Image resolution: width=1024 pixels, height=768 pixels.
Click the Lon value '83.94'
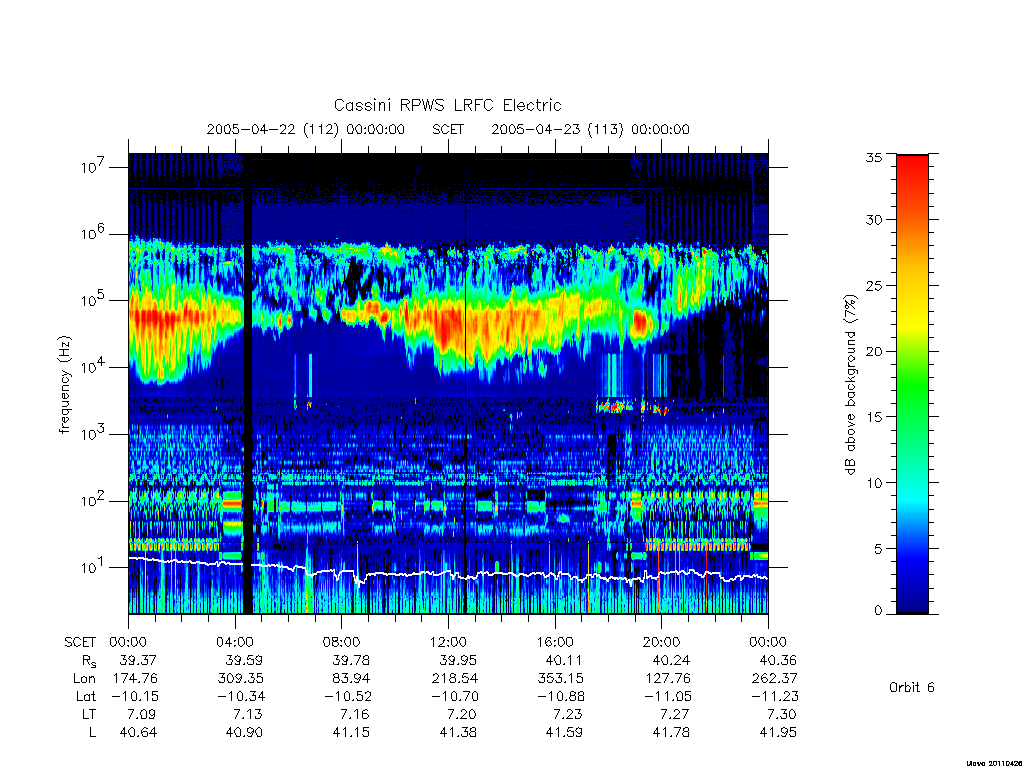click(x=351, y=679)
